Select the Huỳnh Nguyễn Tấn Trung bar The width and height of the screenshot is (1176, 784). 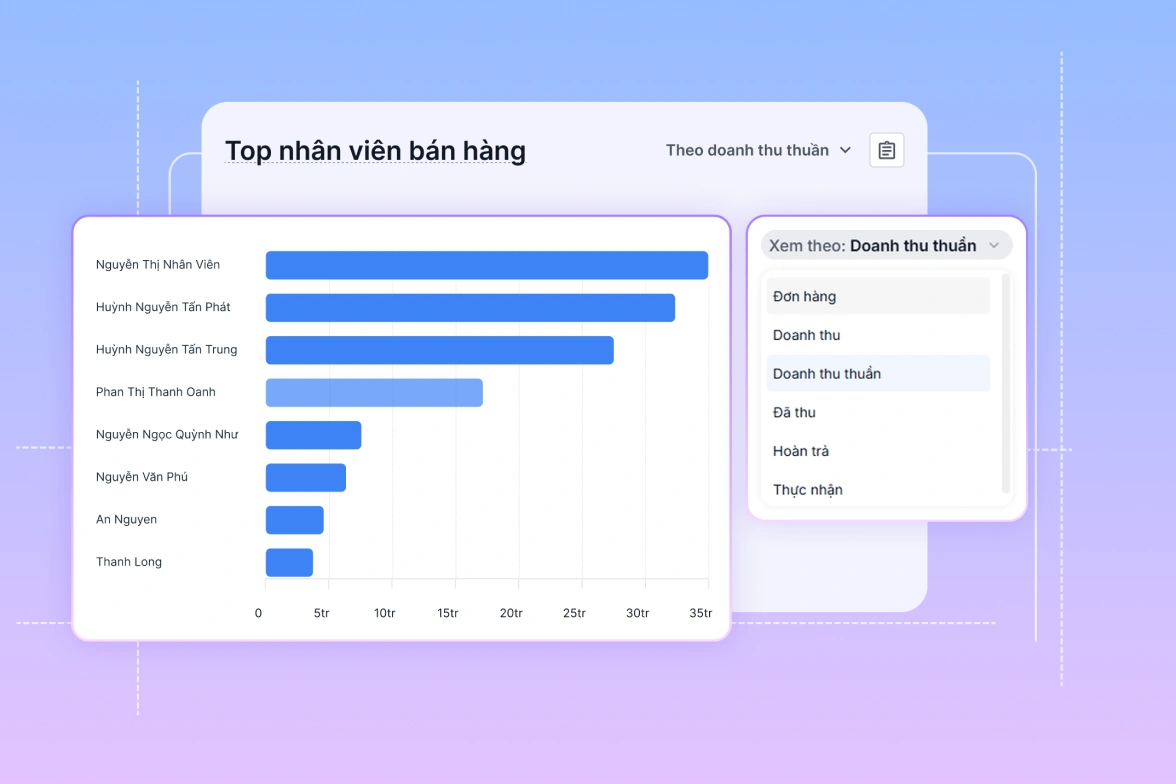(439, 350)
